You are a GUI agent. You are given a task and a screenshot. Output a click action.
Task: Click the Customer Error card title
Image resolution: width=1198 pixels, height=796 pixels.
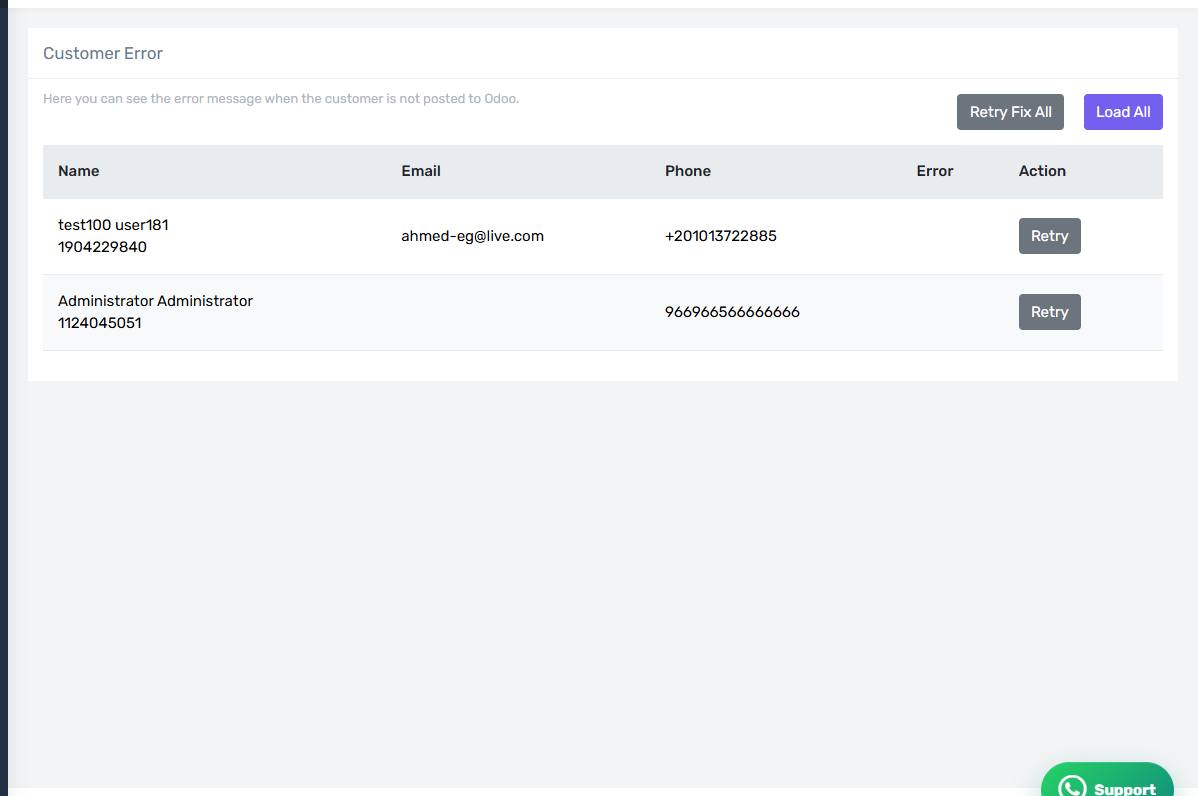coord(103,53)
